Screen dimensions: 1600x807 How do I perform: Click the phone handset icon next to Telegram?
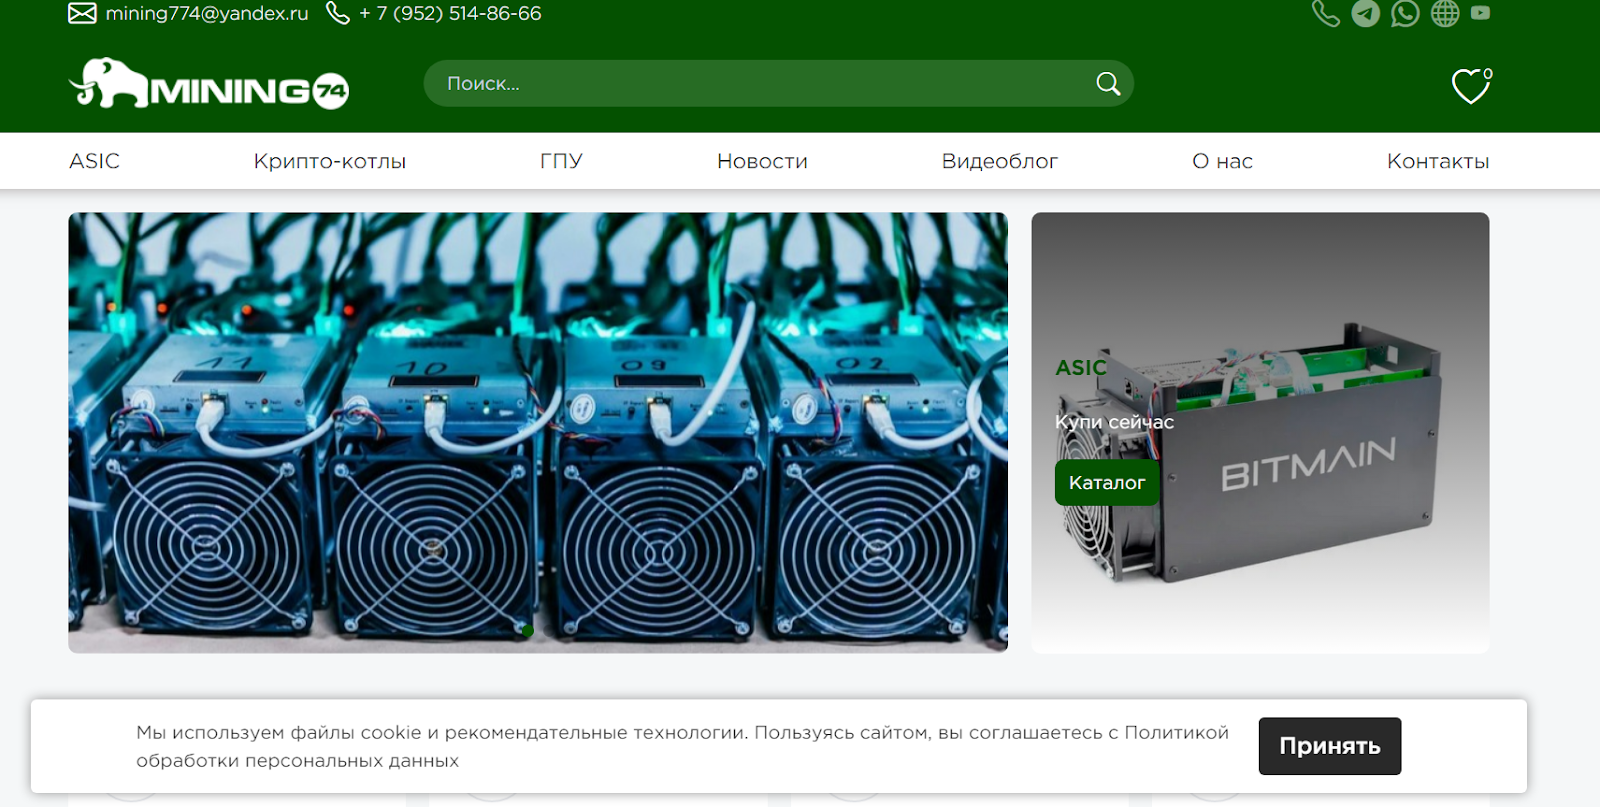point(1326,13)
